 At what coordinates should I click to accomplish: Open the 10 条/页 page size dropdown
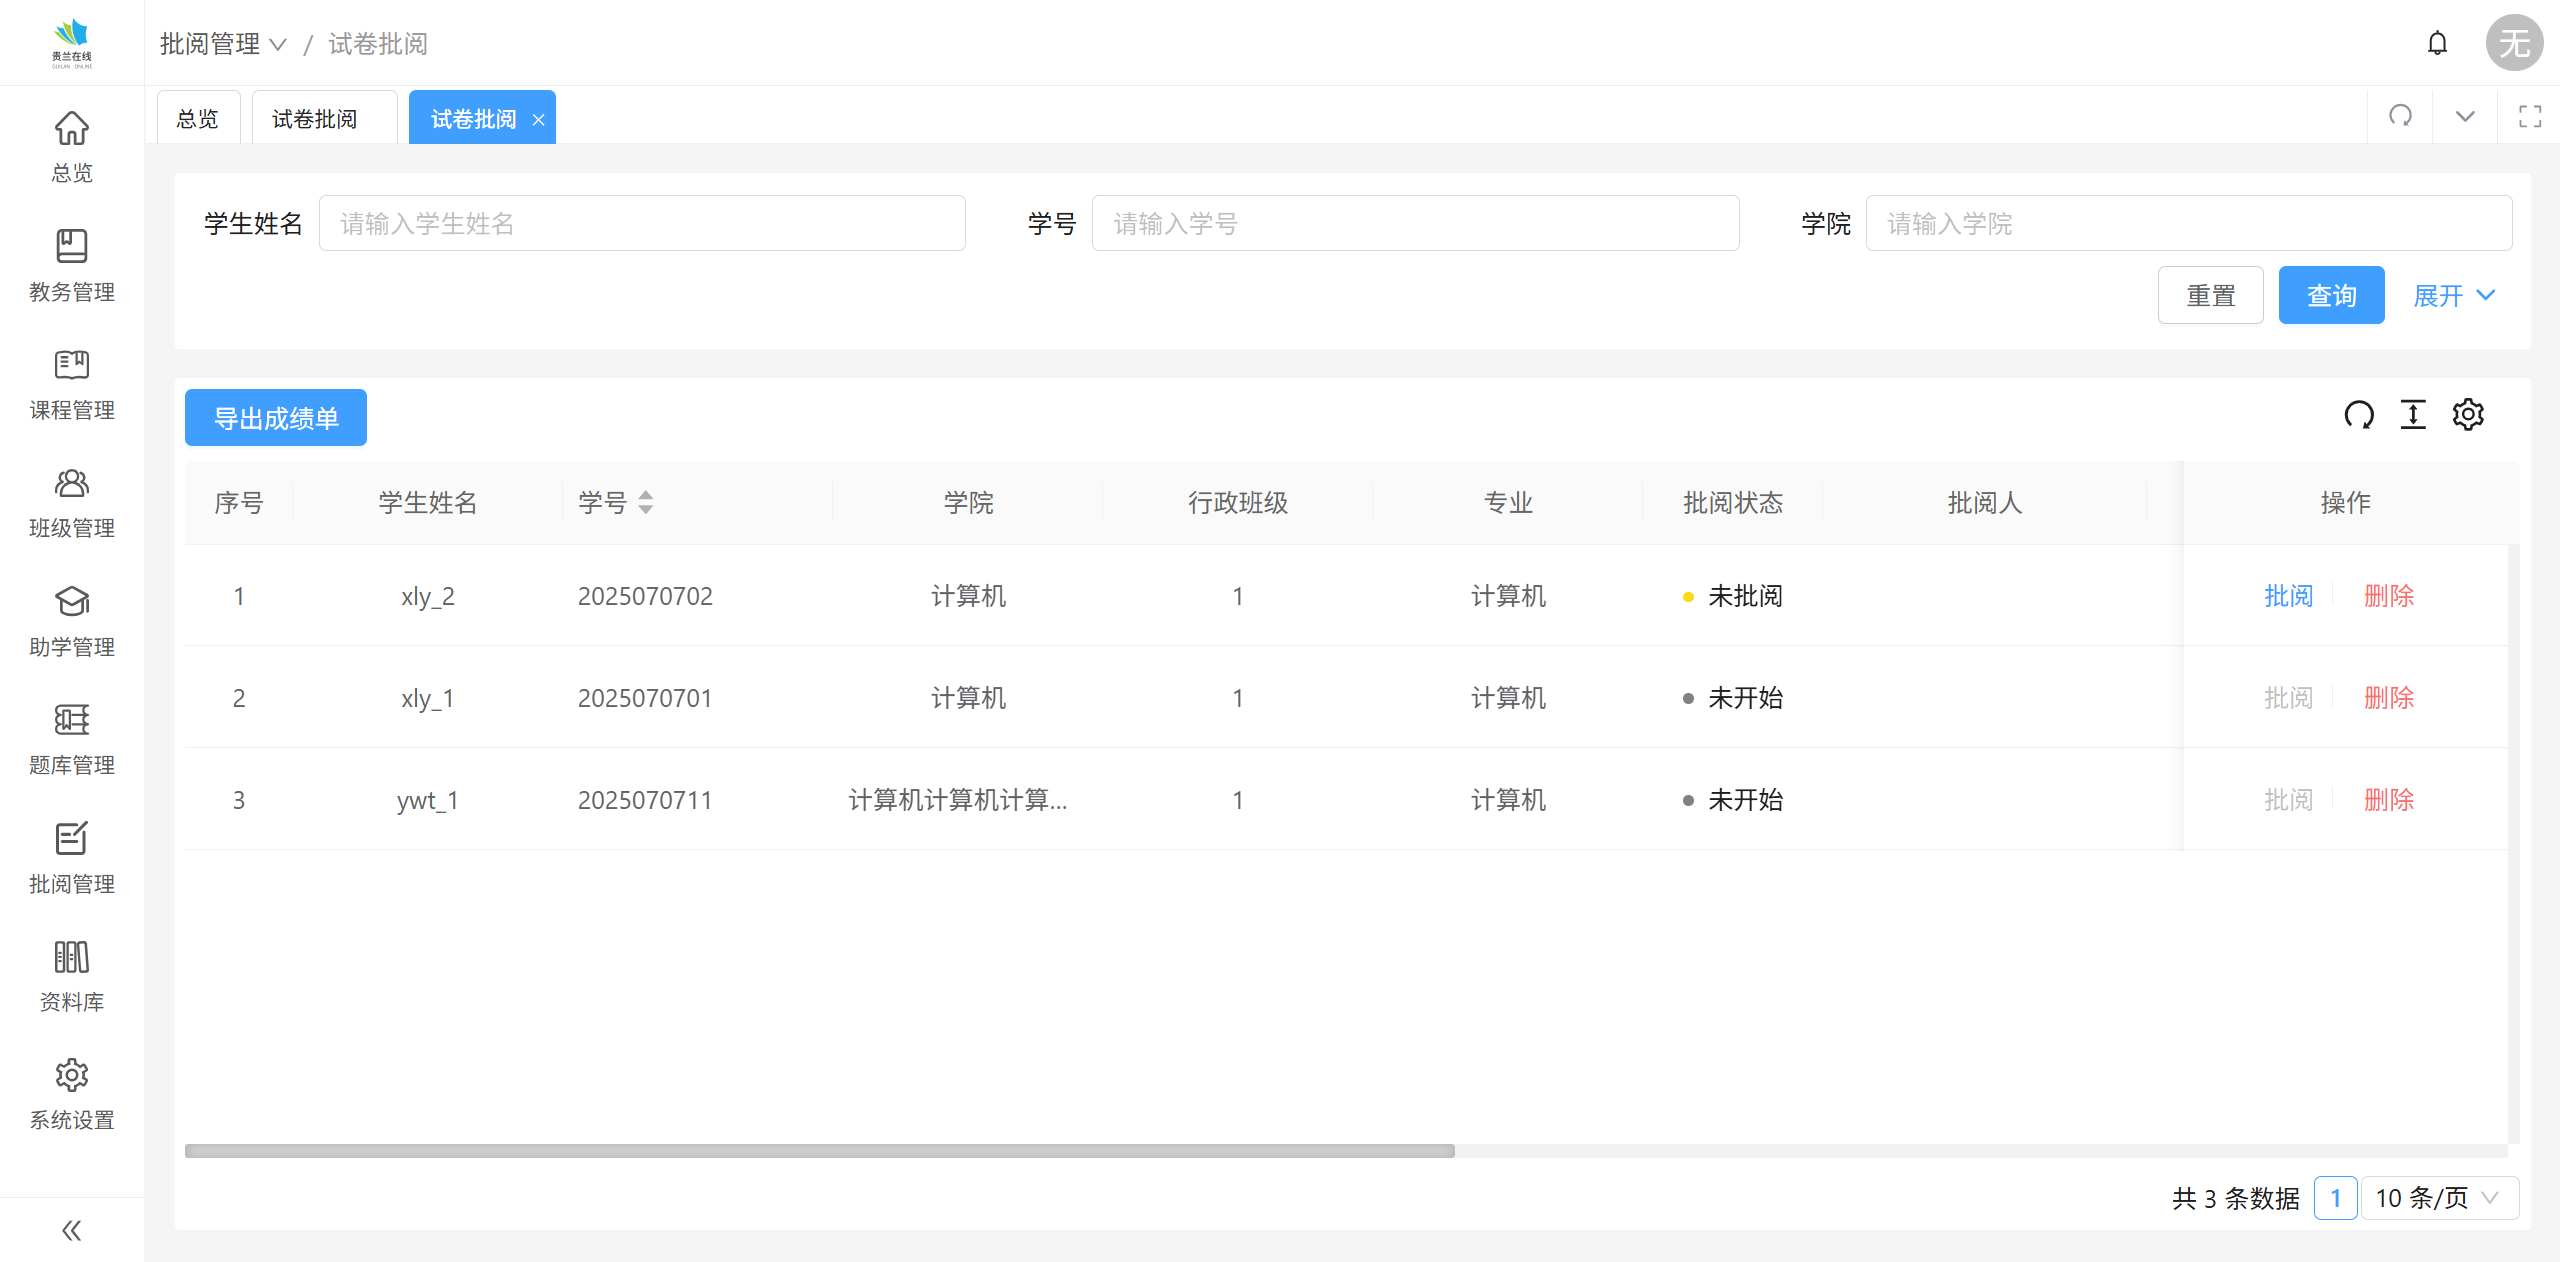click(x=2438, y=1198)
